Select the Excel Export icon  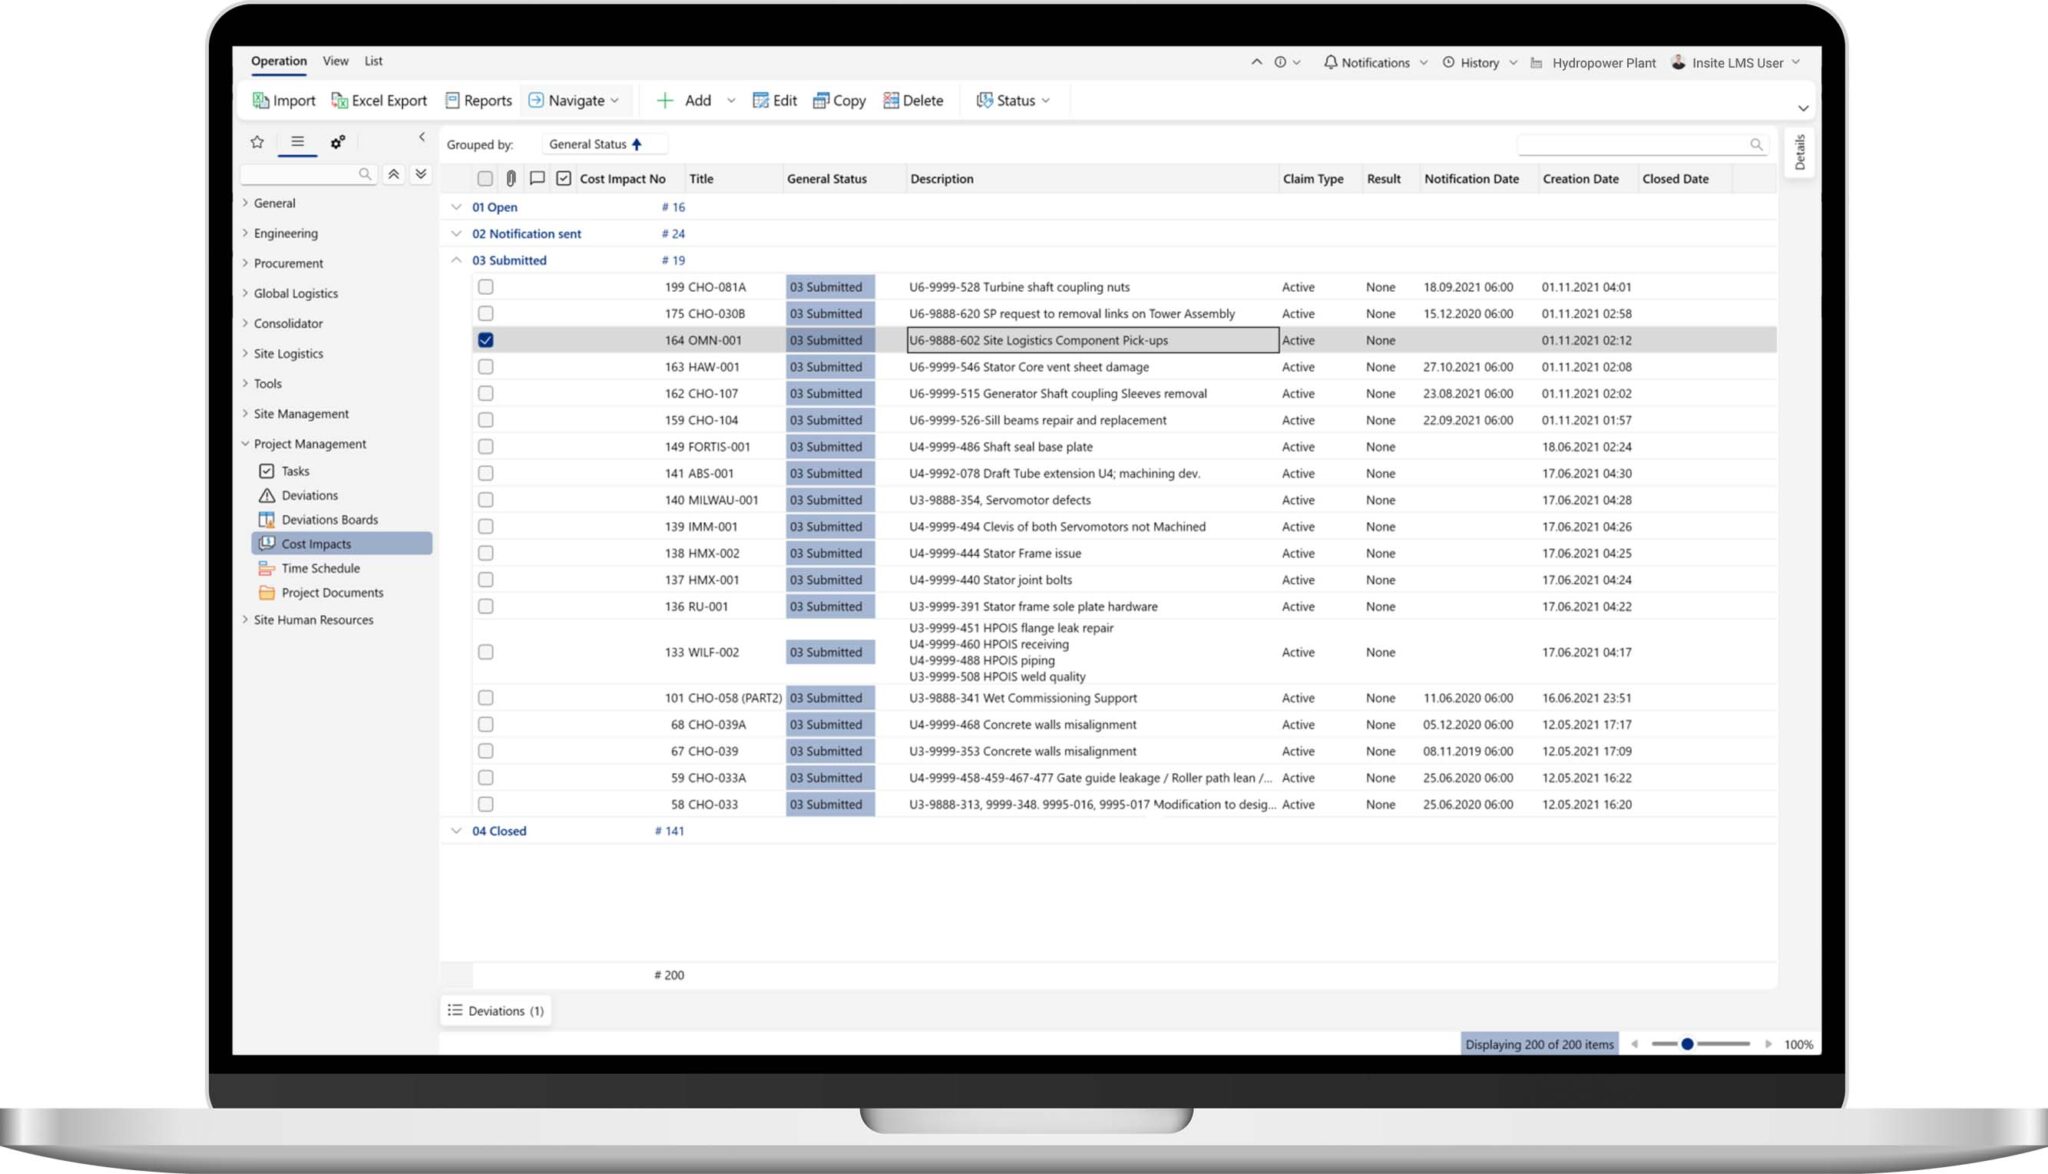(x=340, y=100)
